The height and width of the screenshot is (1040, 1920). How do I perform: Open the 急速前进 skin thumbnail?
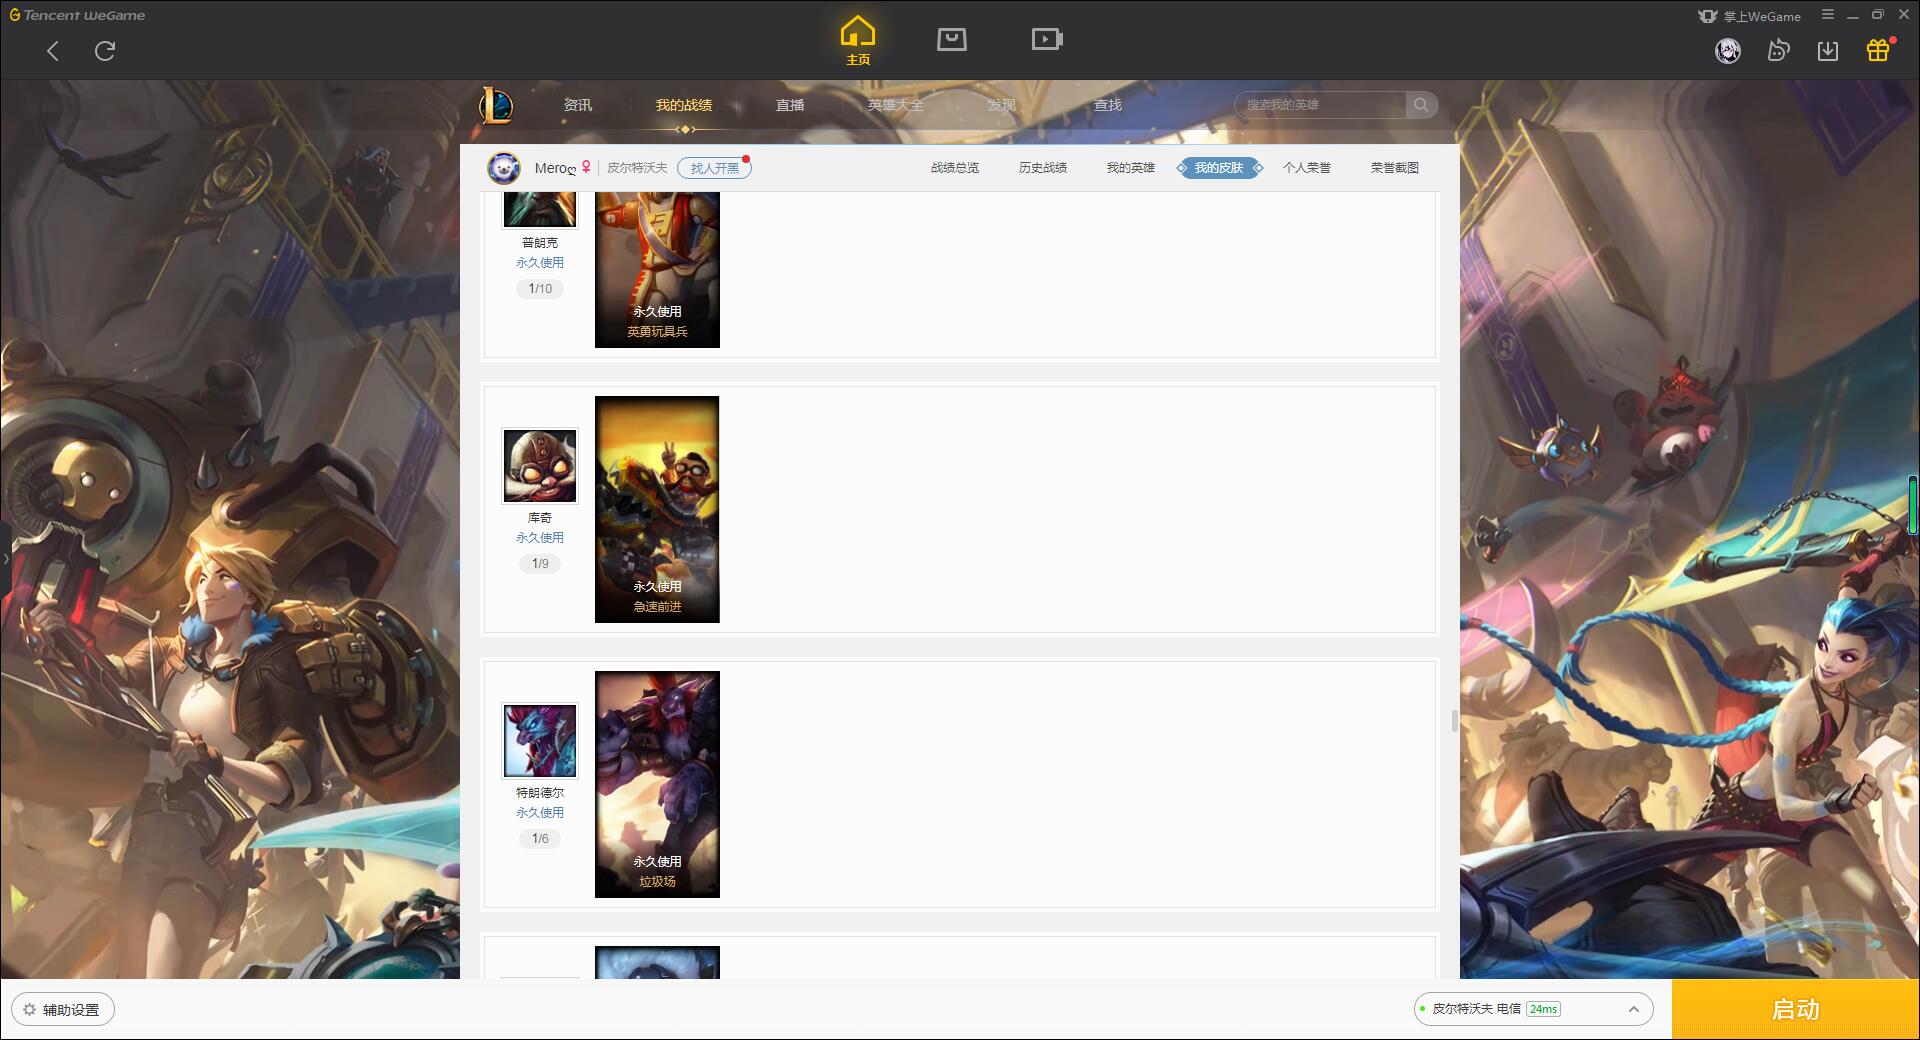657,509
